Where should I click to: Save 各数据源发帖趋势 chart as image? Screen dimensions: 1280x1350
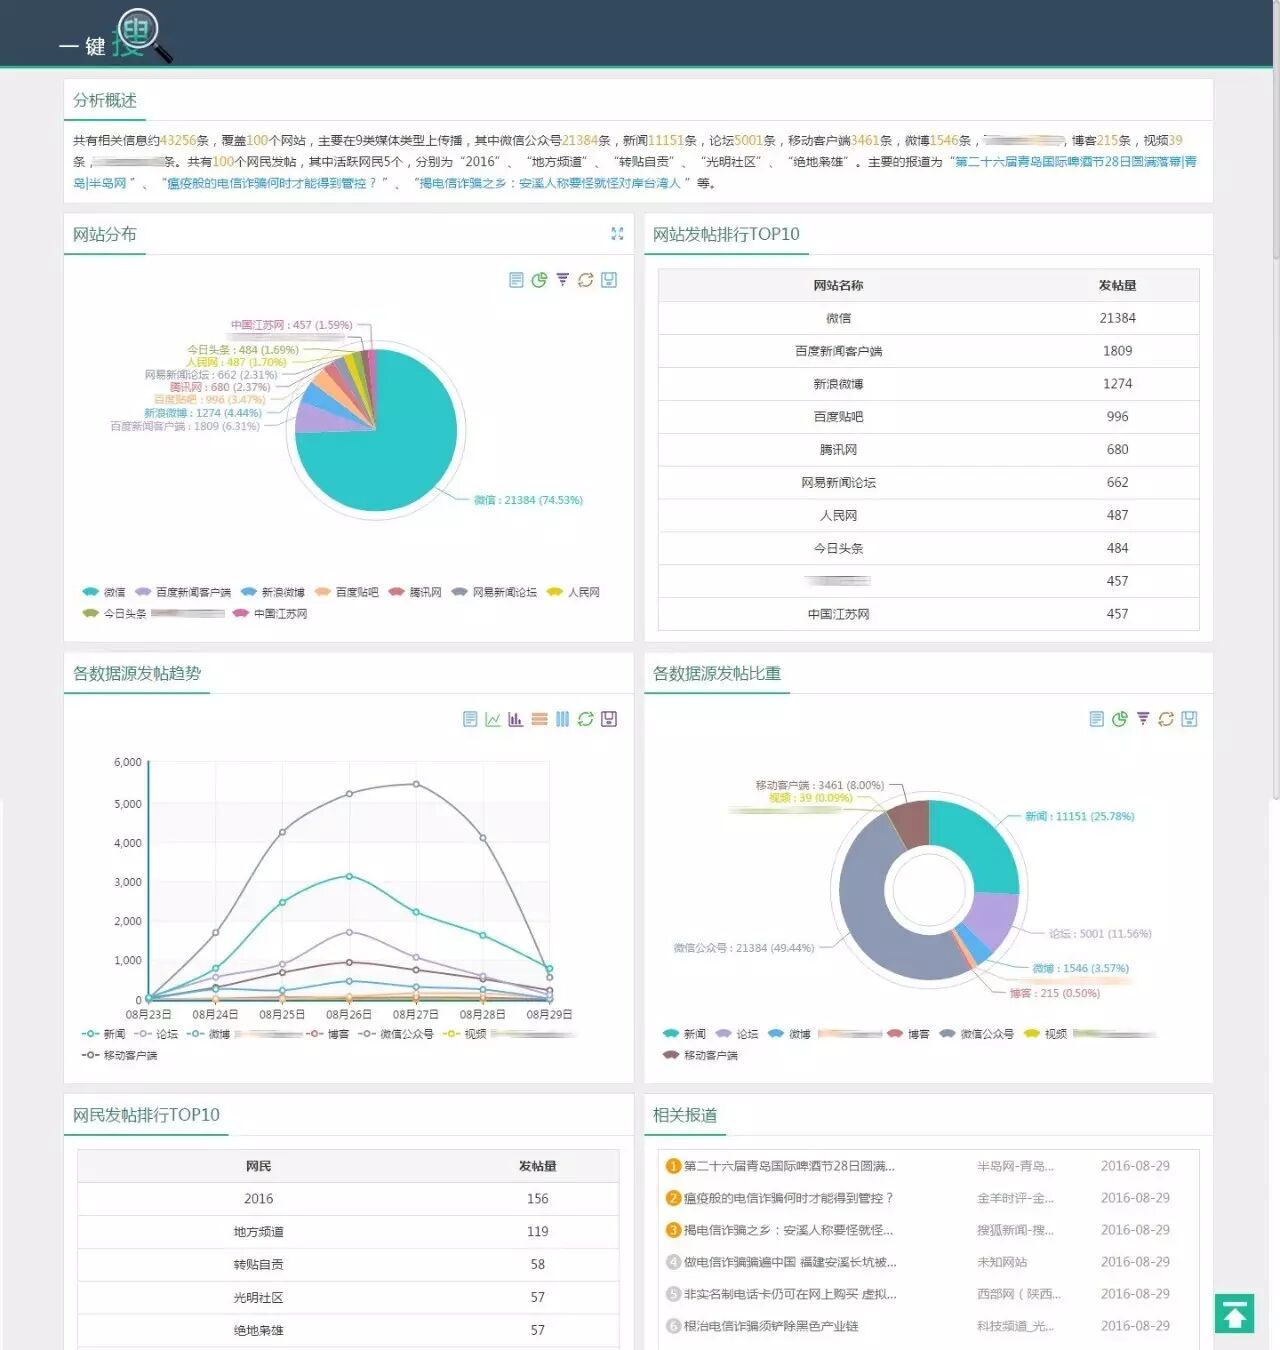click(609, 719)
